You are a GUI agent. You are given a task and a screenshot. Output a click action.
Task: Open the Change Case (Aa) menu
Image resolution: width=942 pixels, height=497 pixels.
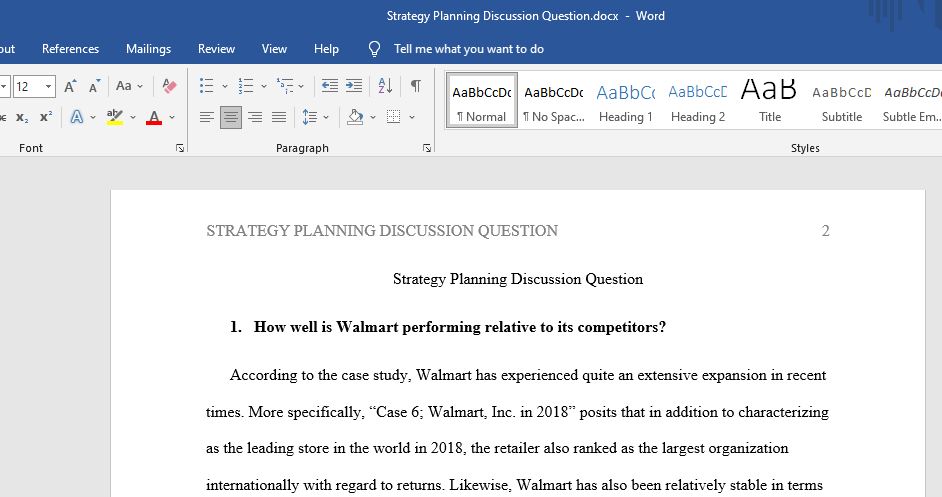(x=129, y=86)
